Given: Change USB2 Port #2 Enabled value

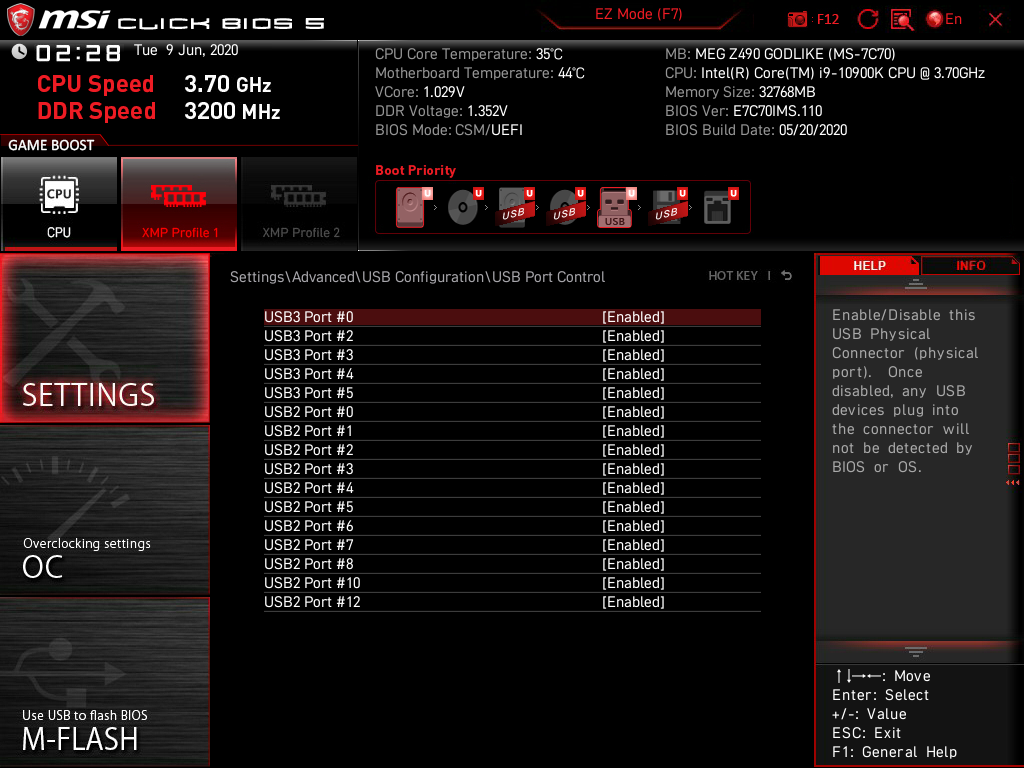Looking at the screenshot, I should [633, 449].
